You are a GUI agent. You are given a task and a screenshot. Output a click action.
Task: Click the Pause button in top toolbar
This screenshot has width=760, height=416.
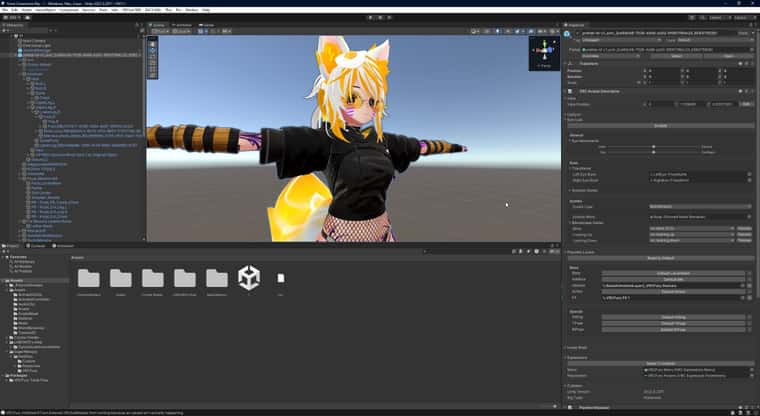pos(380,17)
